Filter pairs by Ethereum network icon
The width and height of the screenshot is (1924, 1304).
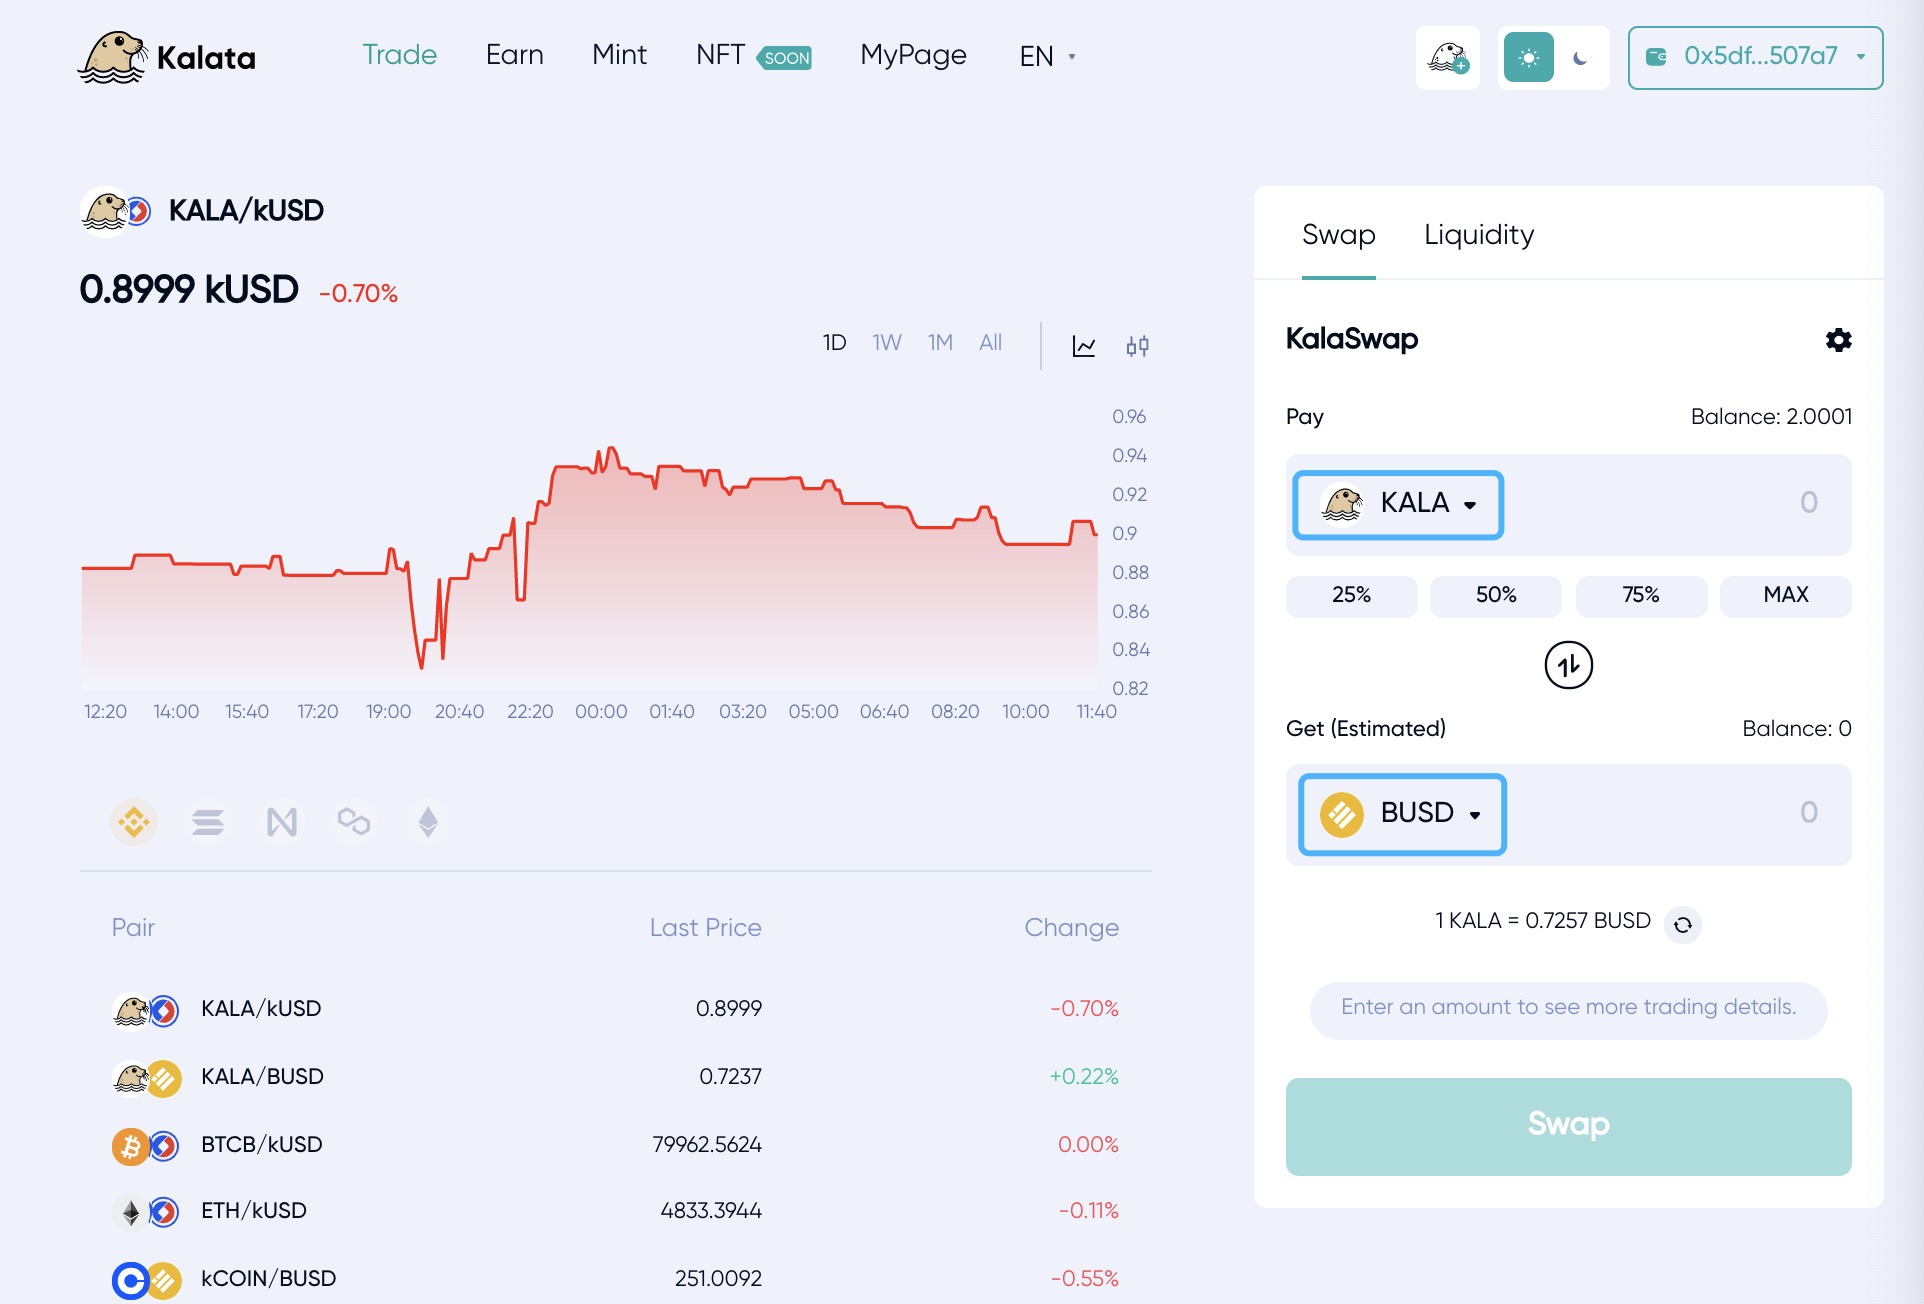tap(428, 822)
